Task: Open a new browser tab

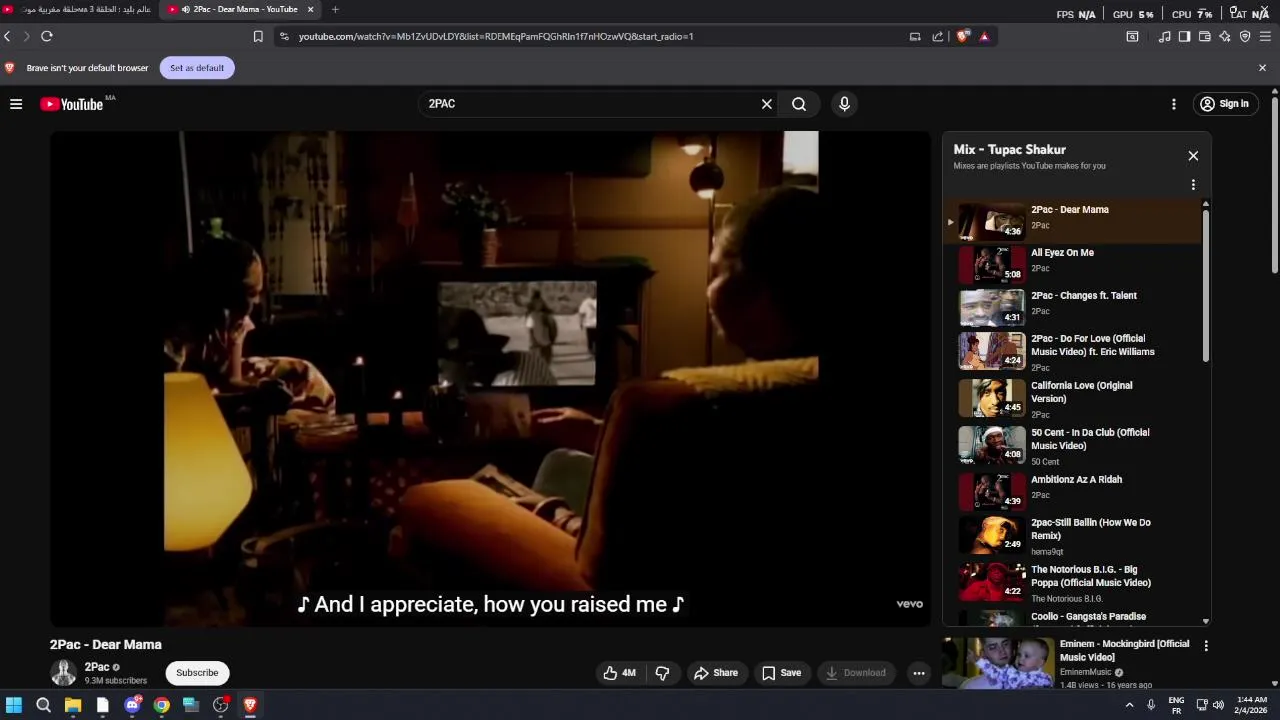Action: pyautogui.click(x=335, y=9)
